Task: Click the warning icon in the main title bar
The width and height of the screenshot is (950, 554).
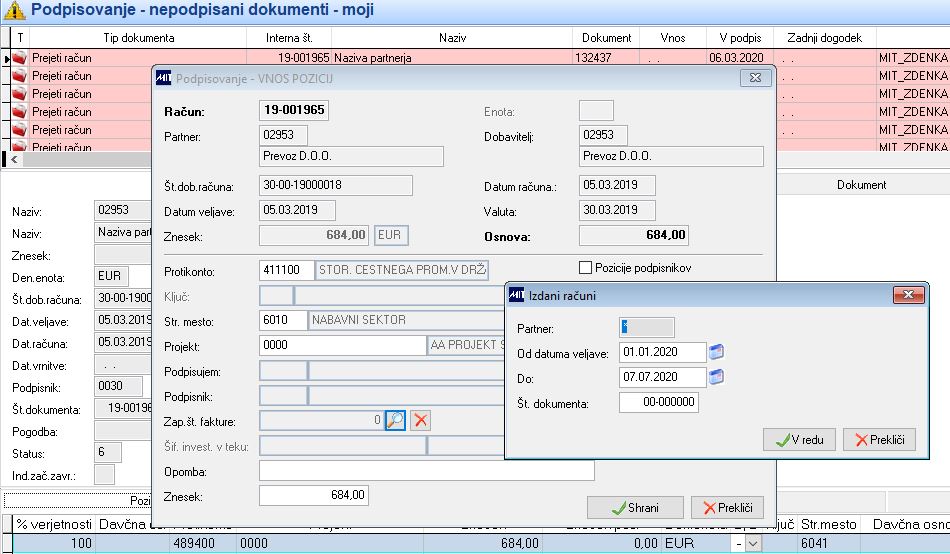Action: tap(15, 10)
